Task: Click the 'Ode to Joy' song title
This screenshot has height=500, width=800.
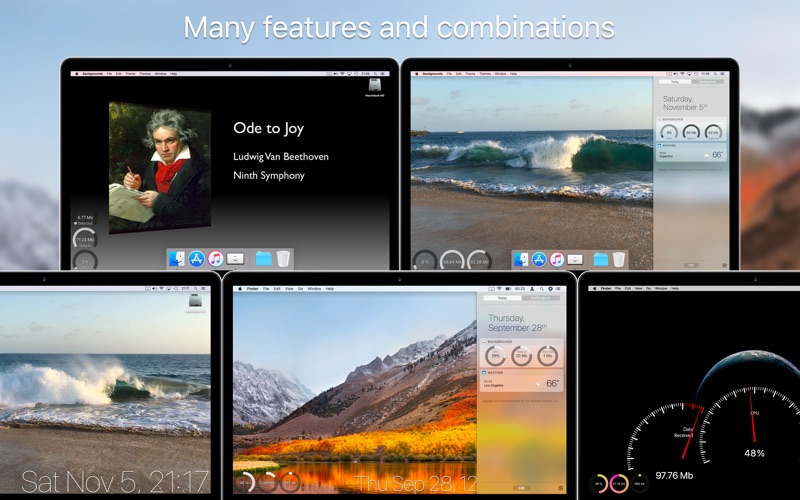Action: pos(268,129)
